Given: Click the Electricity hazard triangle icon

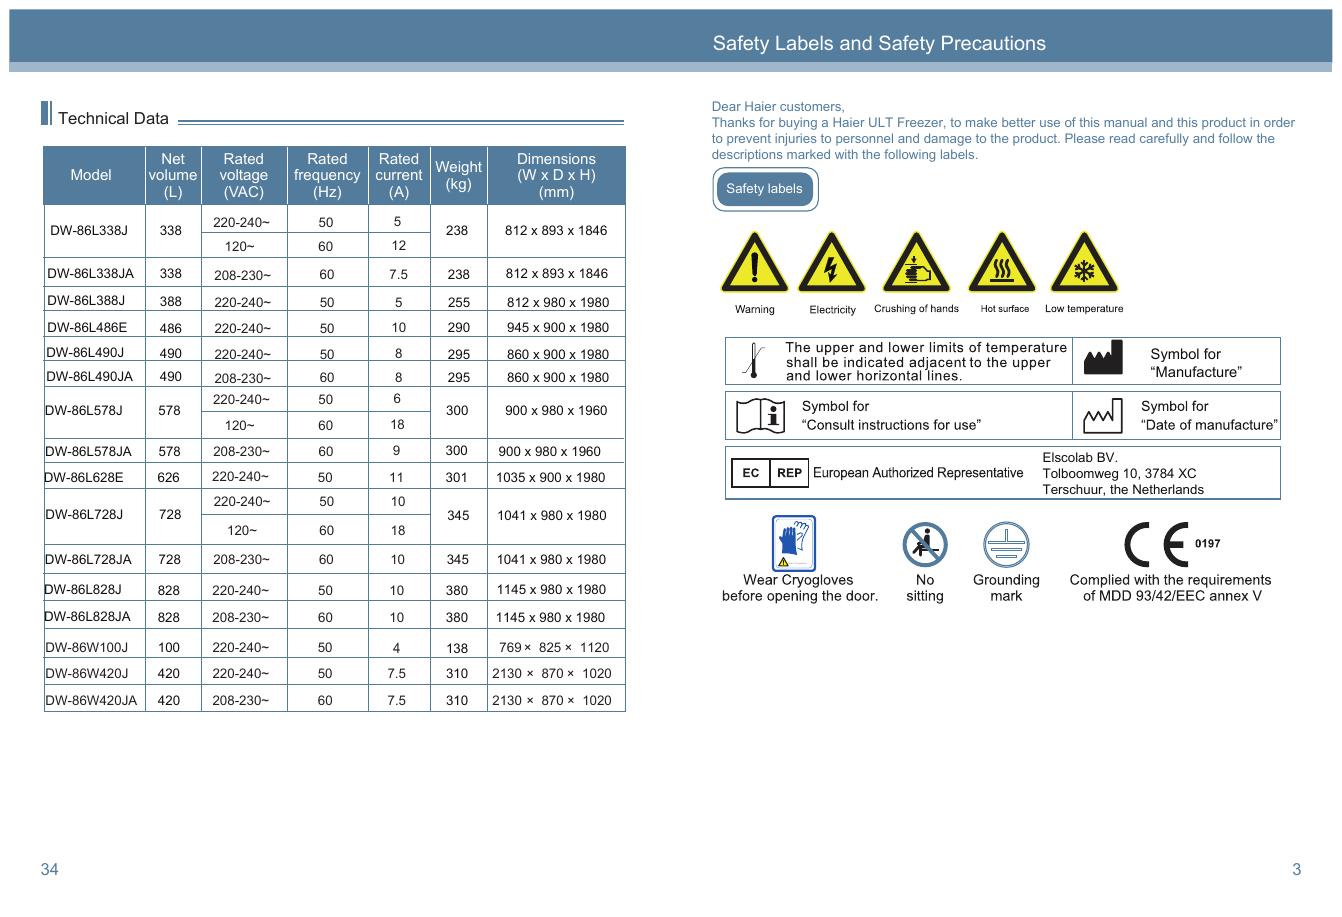Looking at the screenshot, I should [x=831, y=265].
